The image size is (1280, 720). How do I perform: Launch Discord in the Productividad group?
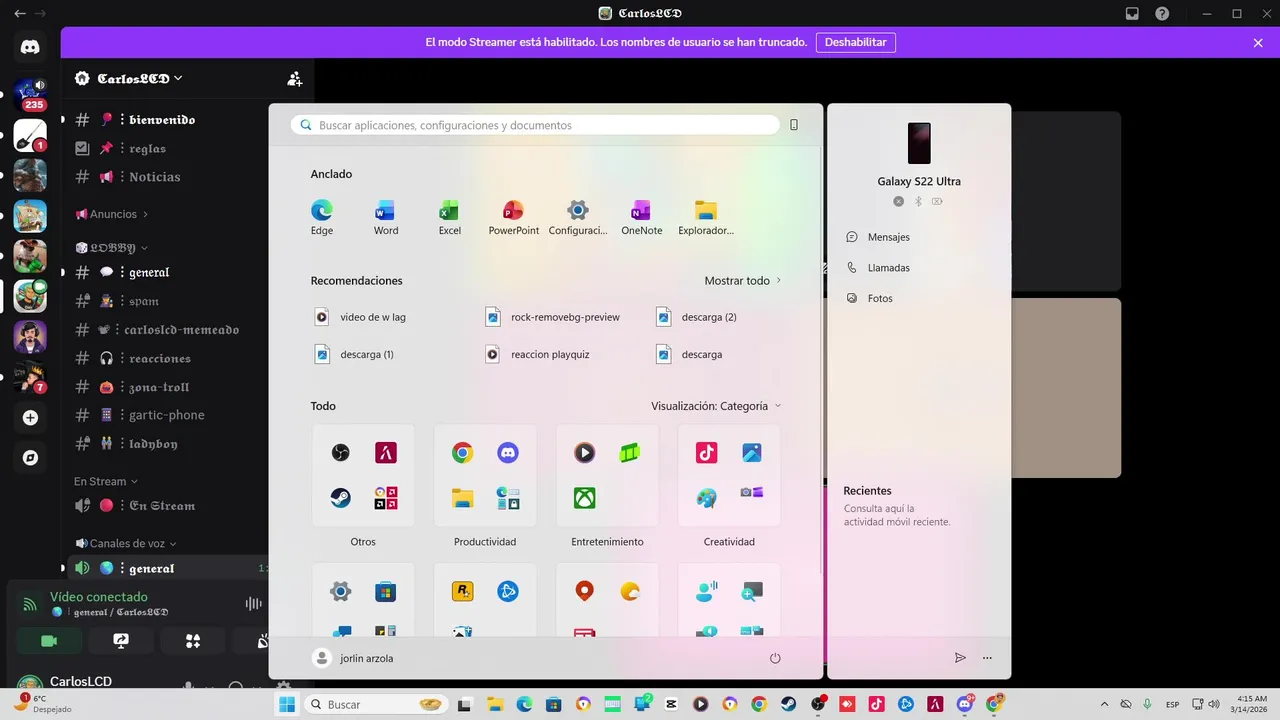(508, 453)
